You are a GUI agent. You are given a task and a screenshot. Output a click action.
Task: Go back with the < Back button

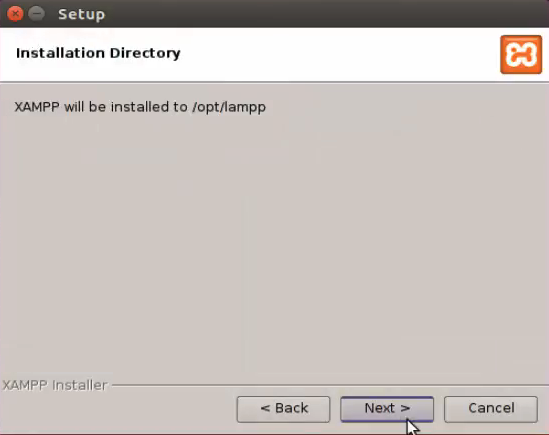283,409
